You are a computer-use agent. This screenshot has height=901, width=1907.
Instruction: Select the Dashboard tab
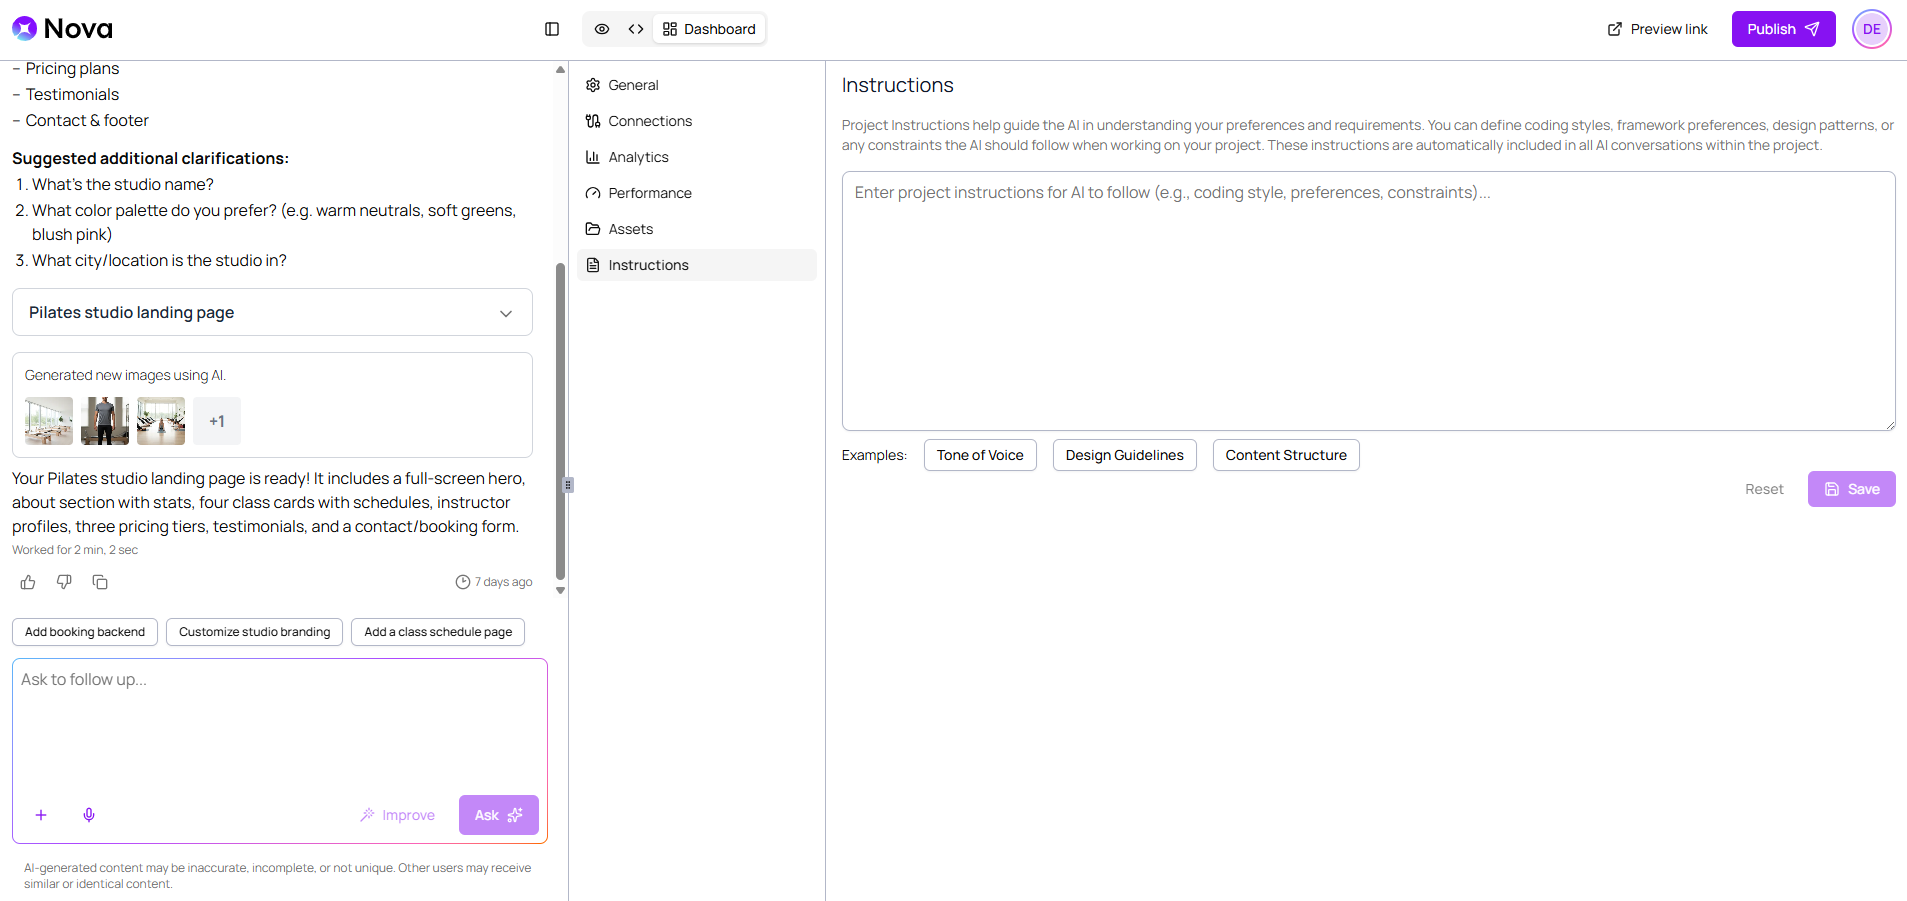pyautogui.click(x=709, y=29)
